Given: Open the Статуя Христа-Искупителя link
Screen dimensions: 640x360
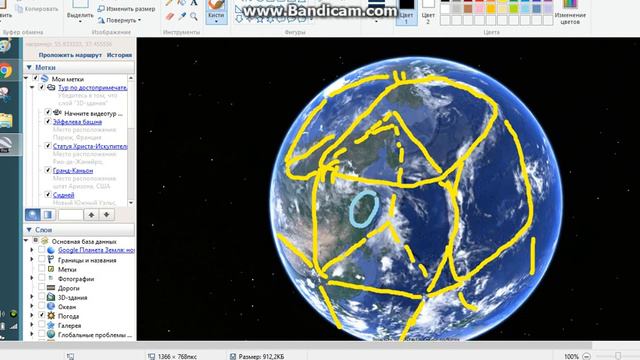Looking at the screenshot, I should (x=90, y=146).
